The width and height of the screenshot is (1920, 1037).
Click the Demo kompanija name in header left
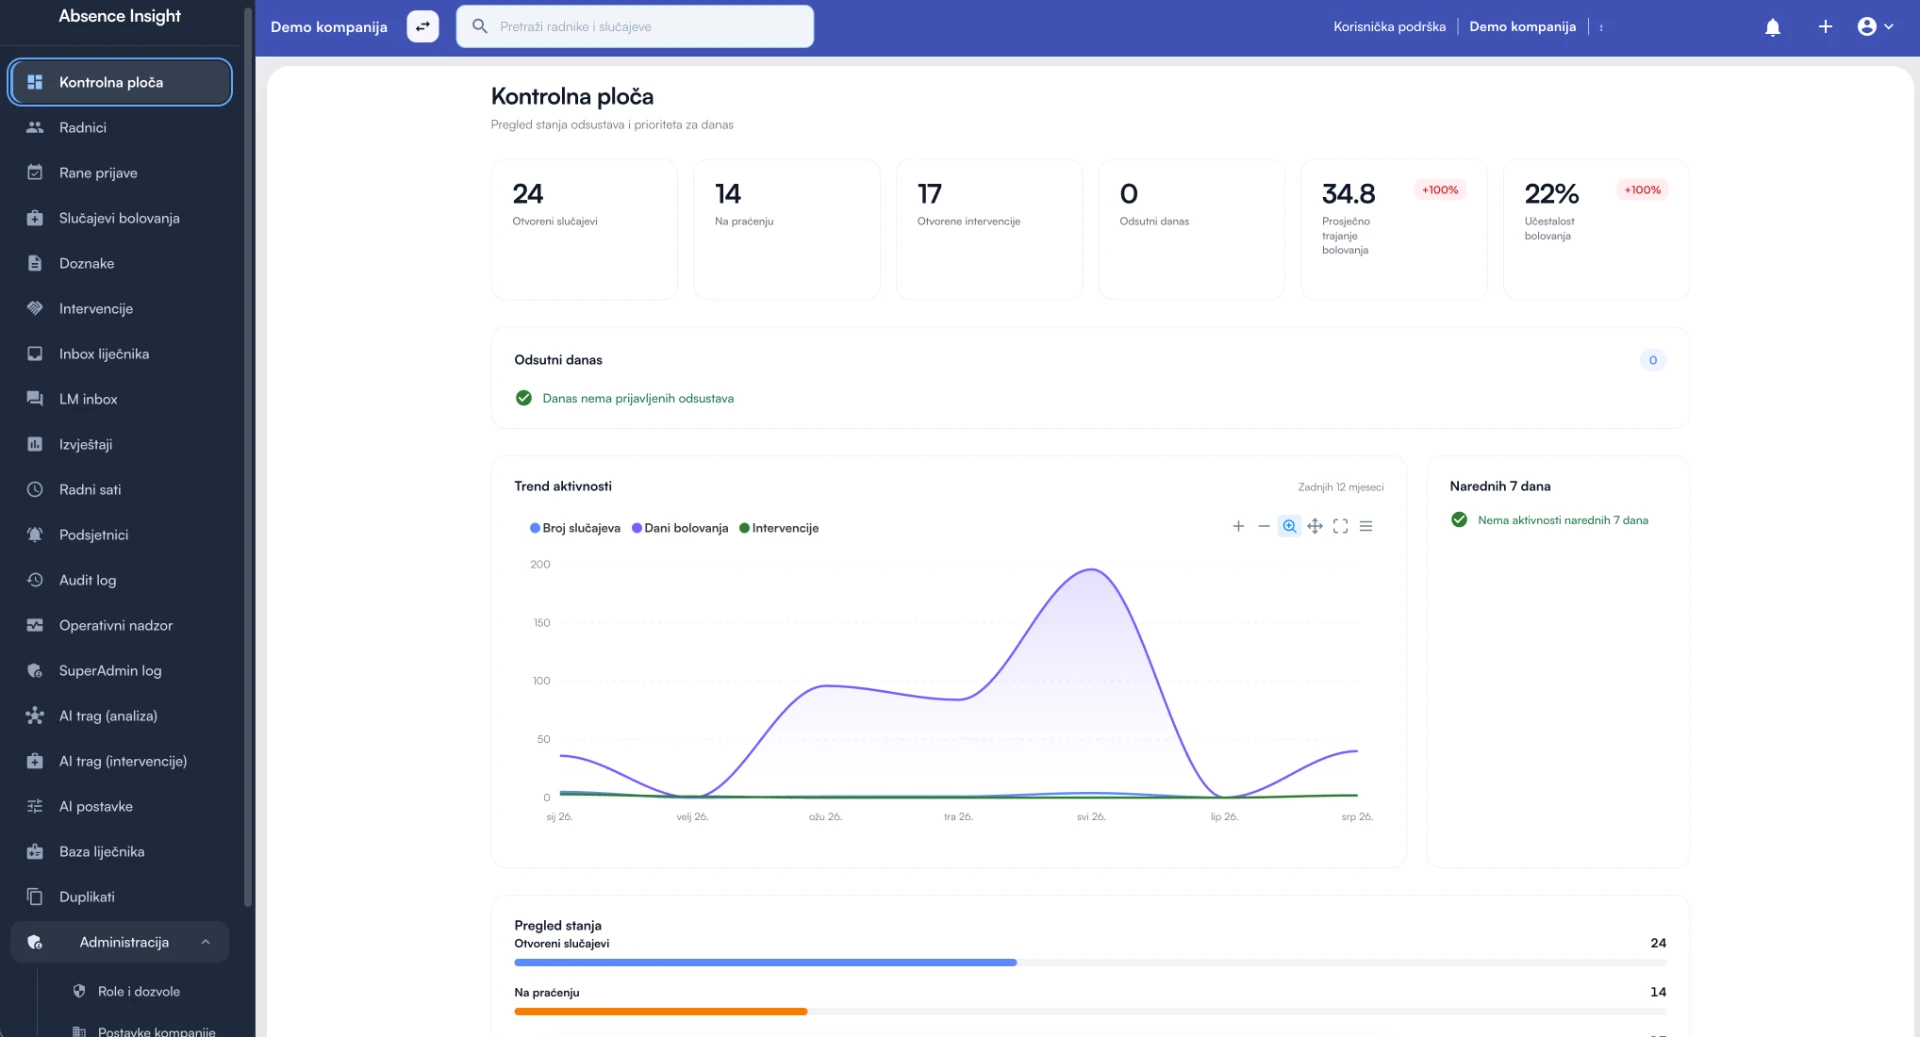coord(329,27)
